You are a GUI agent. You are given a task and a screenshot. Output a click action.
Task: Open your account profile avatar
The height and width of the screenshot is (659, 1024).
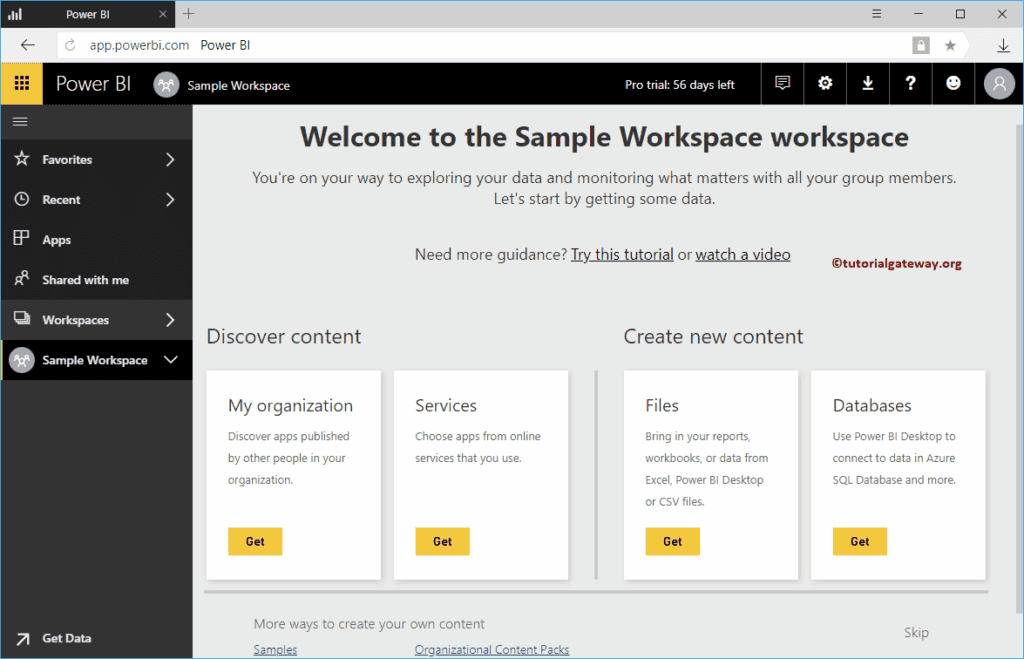pyautogui.click(x=998, y=83)
